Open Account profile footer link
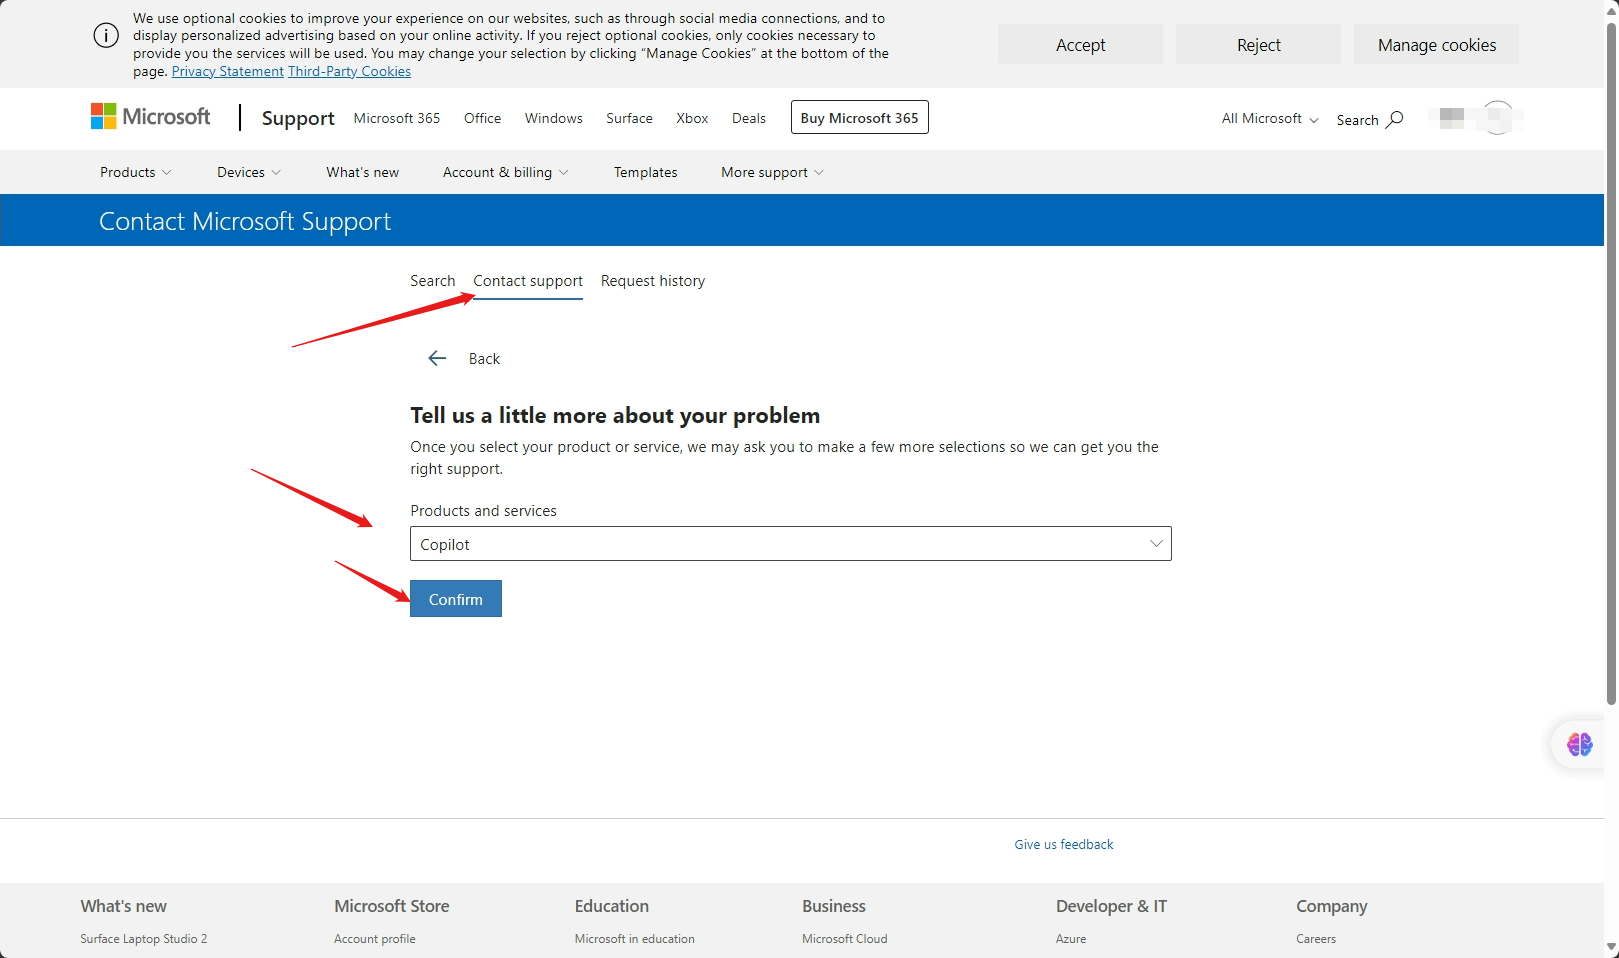 point(375,939)
